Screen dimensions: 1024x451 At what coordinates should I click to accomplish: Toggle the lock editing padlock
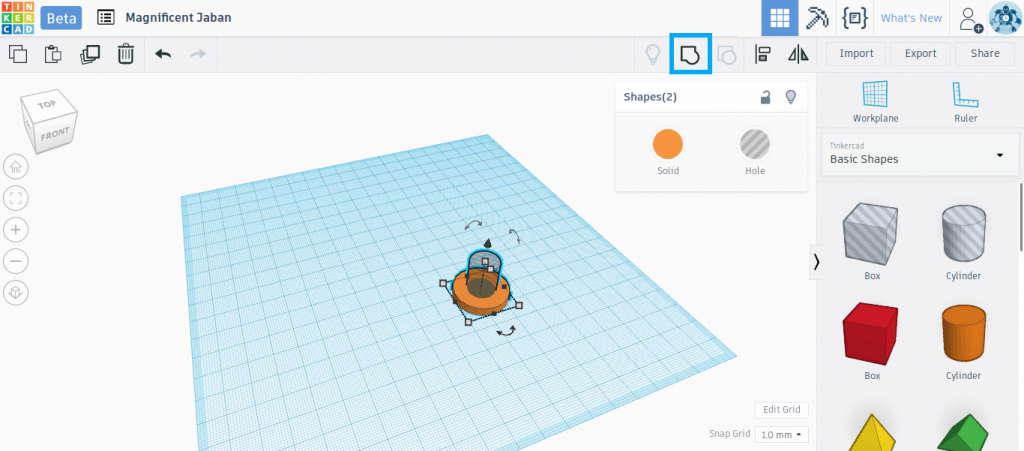click(765, 97)
